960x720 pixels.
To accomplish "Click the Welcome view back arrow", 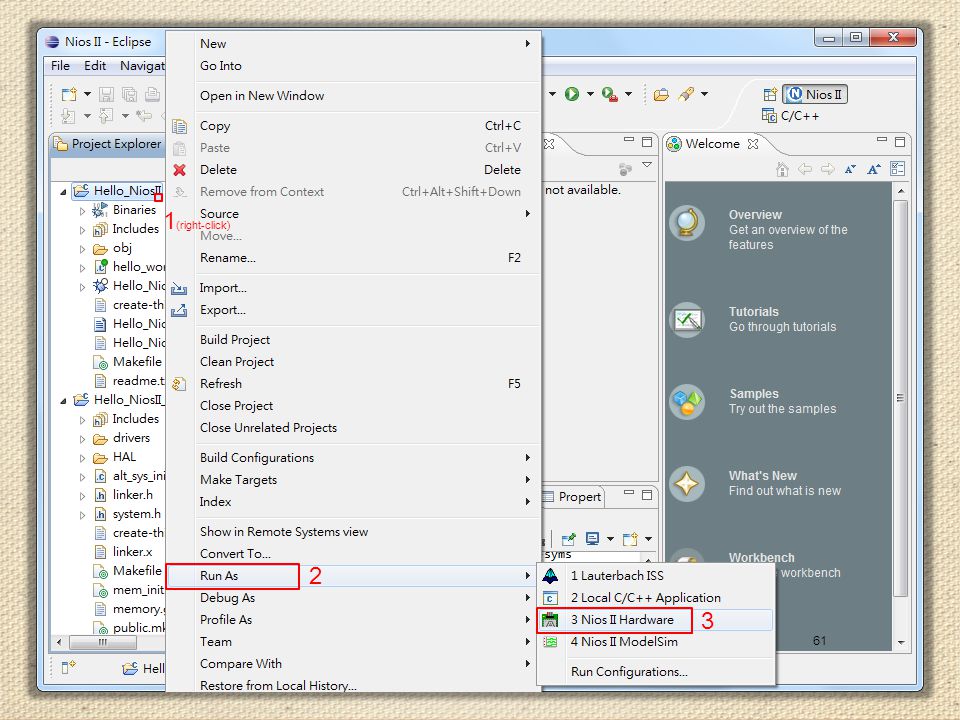I will [804, 169].
